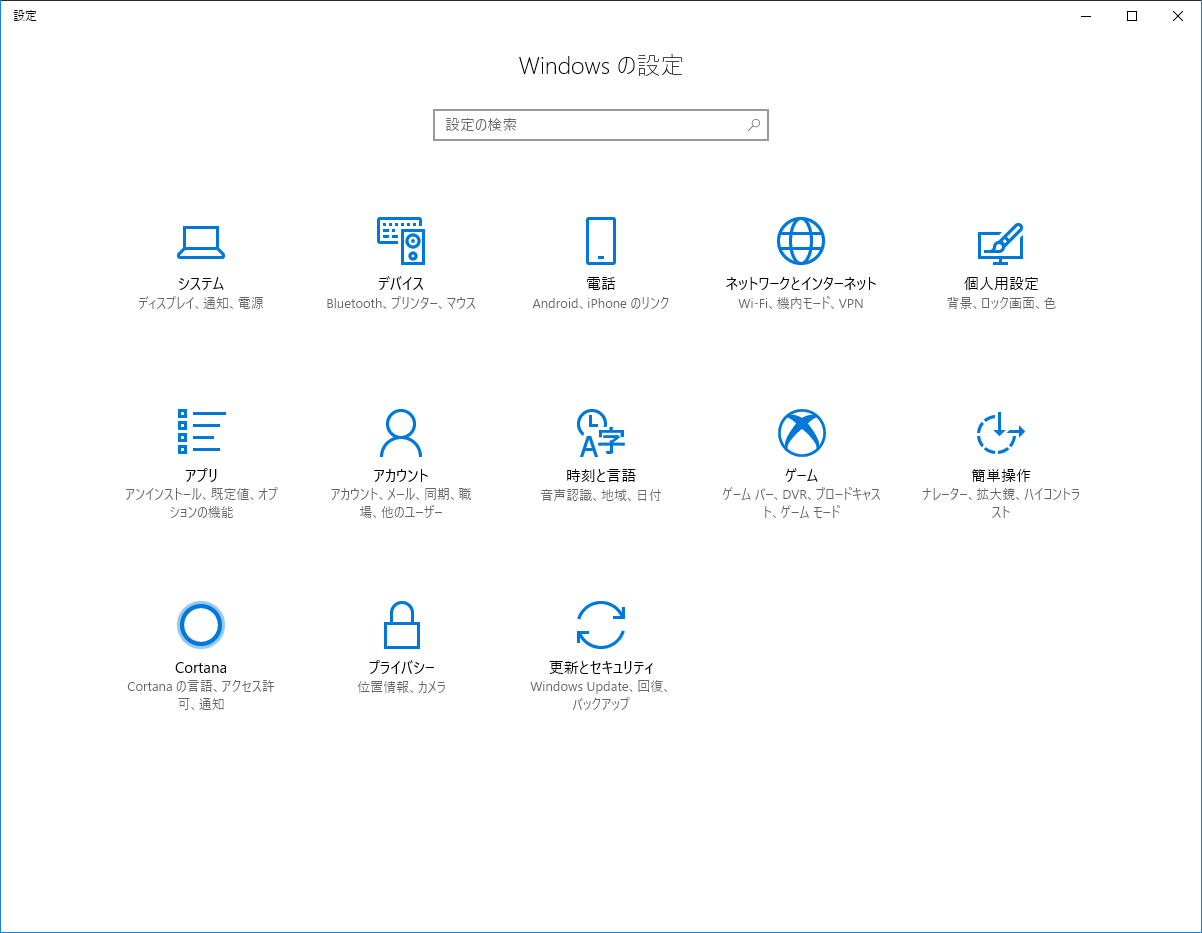Open the アカウント accounts icon
The height and width of the screenshot is (933, 1202).
401,432
